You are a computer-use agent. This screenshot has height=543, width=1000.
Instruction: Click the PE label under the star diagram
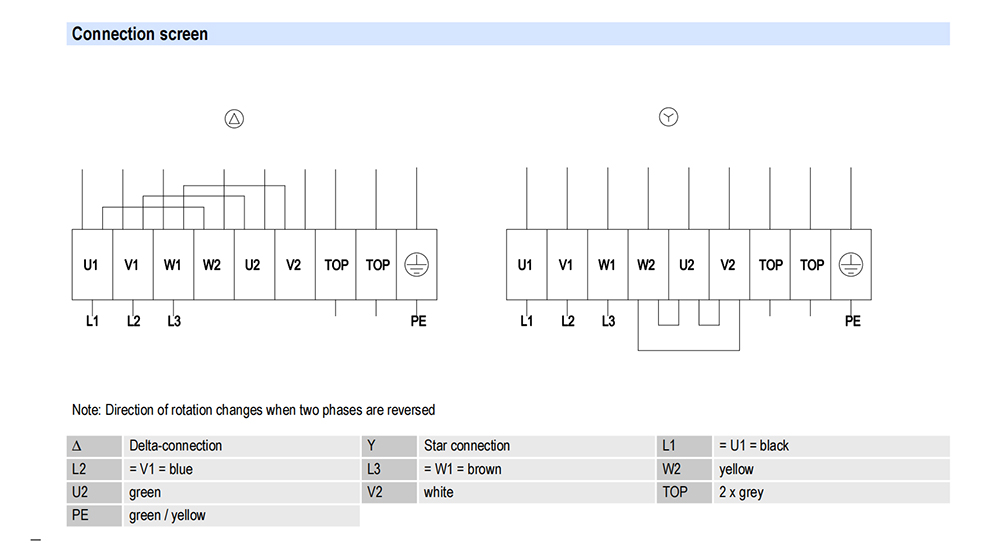click(852, 321)
